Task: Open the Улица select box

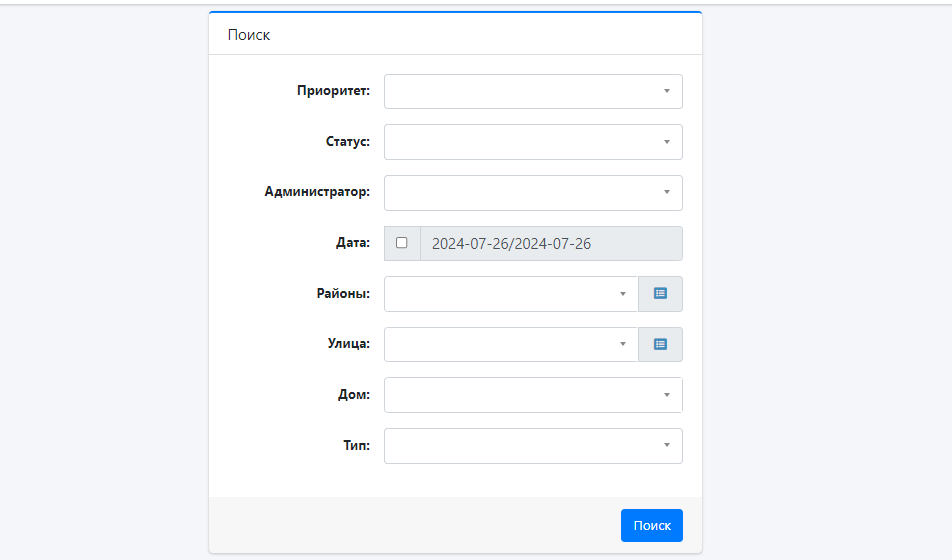Action: click(x=511, y=344)
